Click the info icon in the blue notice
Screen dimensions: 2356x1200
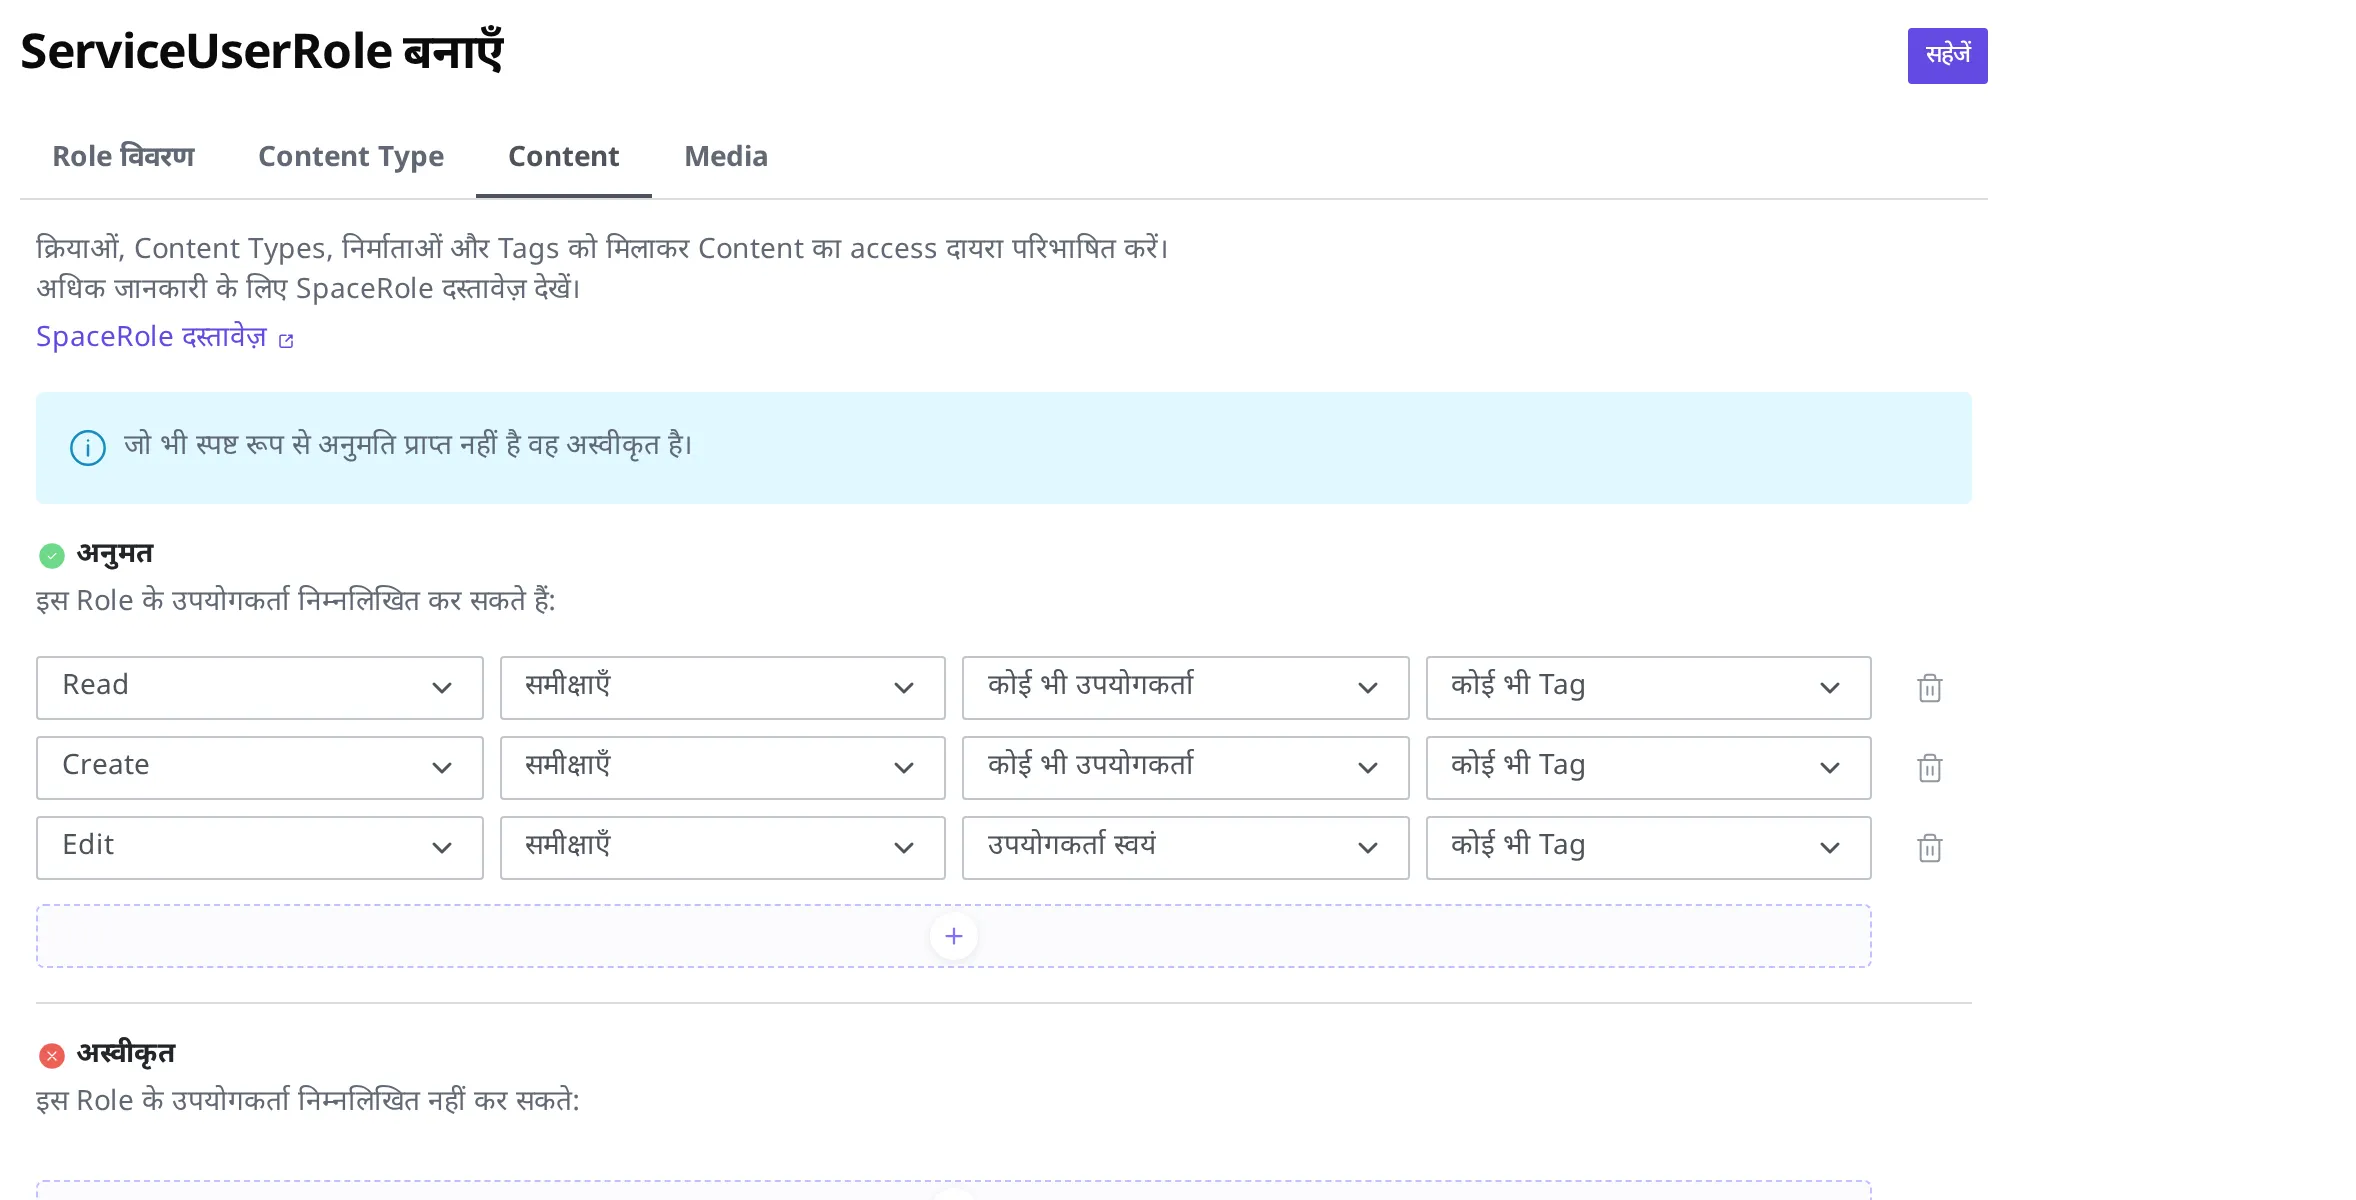click(88, 447)
